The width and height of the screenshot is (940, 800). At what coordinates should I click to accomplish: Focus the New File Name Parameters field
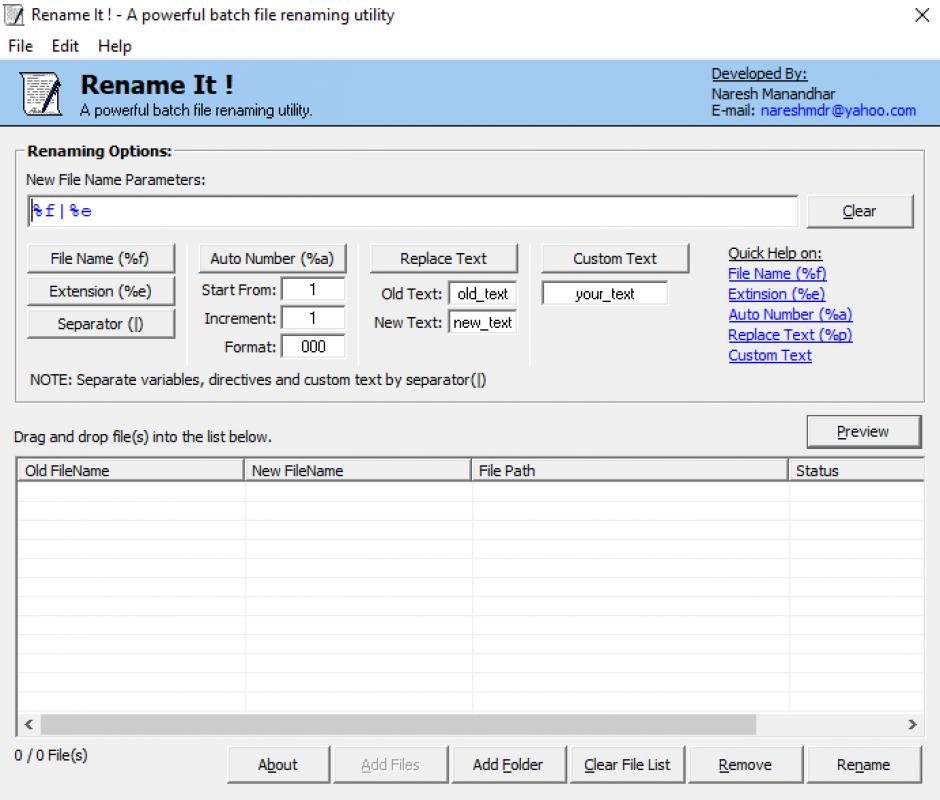(x=412, y=211)
